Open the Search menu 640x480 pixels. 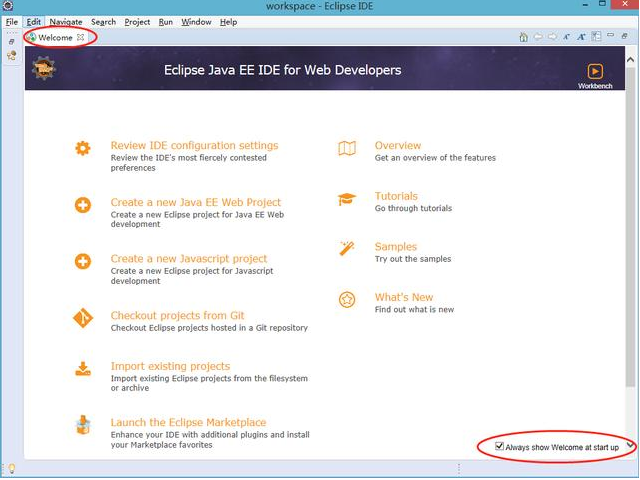(x=103, y=22)
